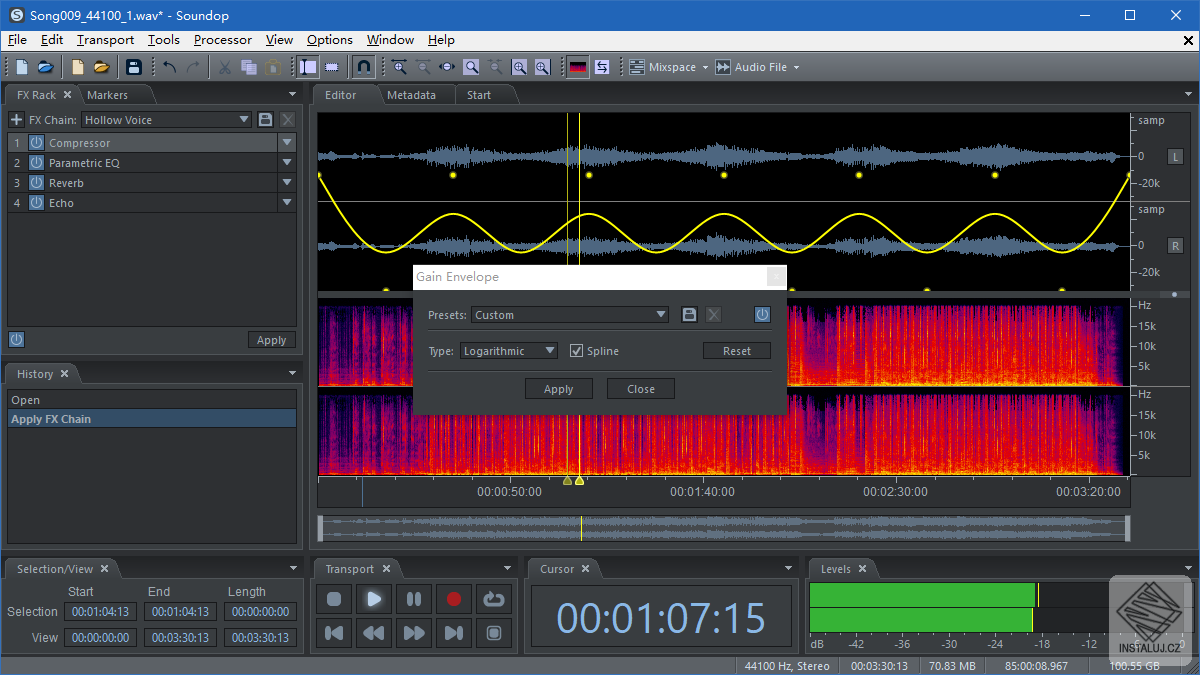This screenshot has width=1200, height=675.
Task: Toggle loop playback in Transport
Action: pyautogui.click(x=494, y=599)
